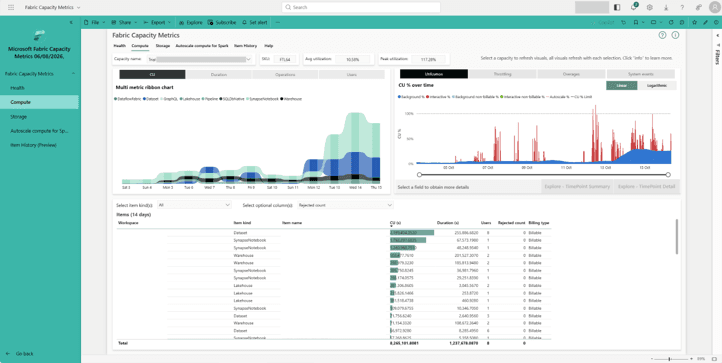Open the more options ellipsis in toolbar

coord(277,22)
